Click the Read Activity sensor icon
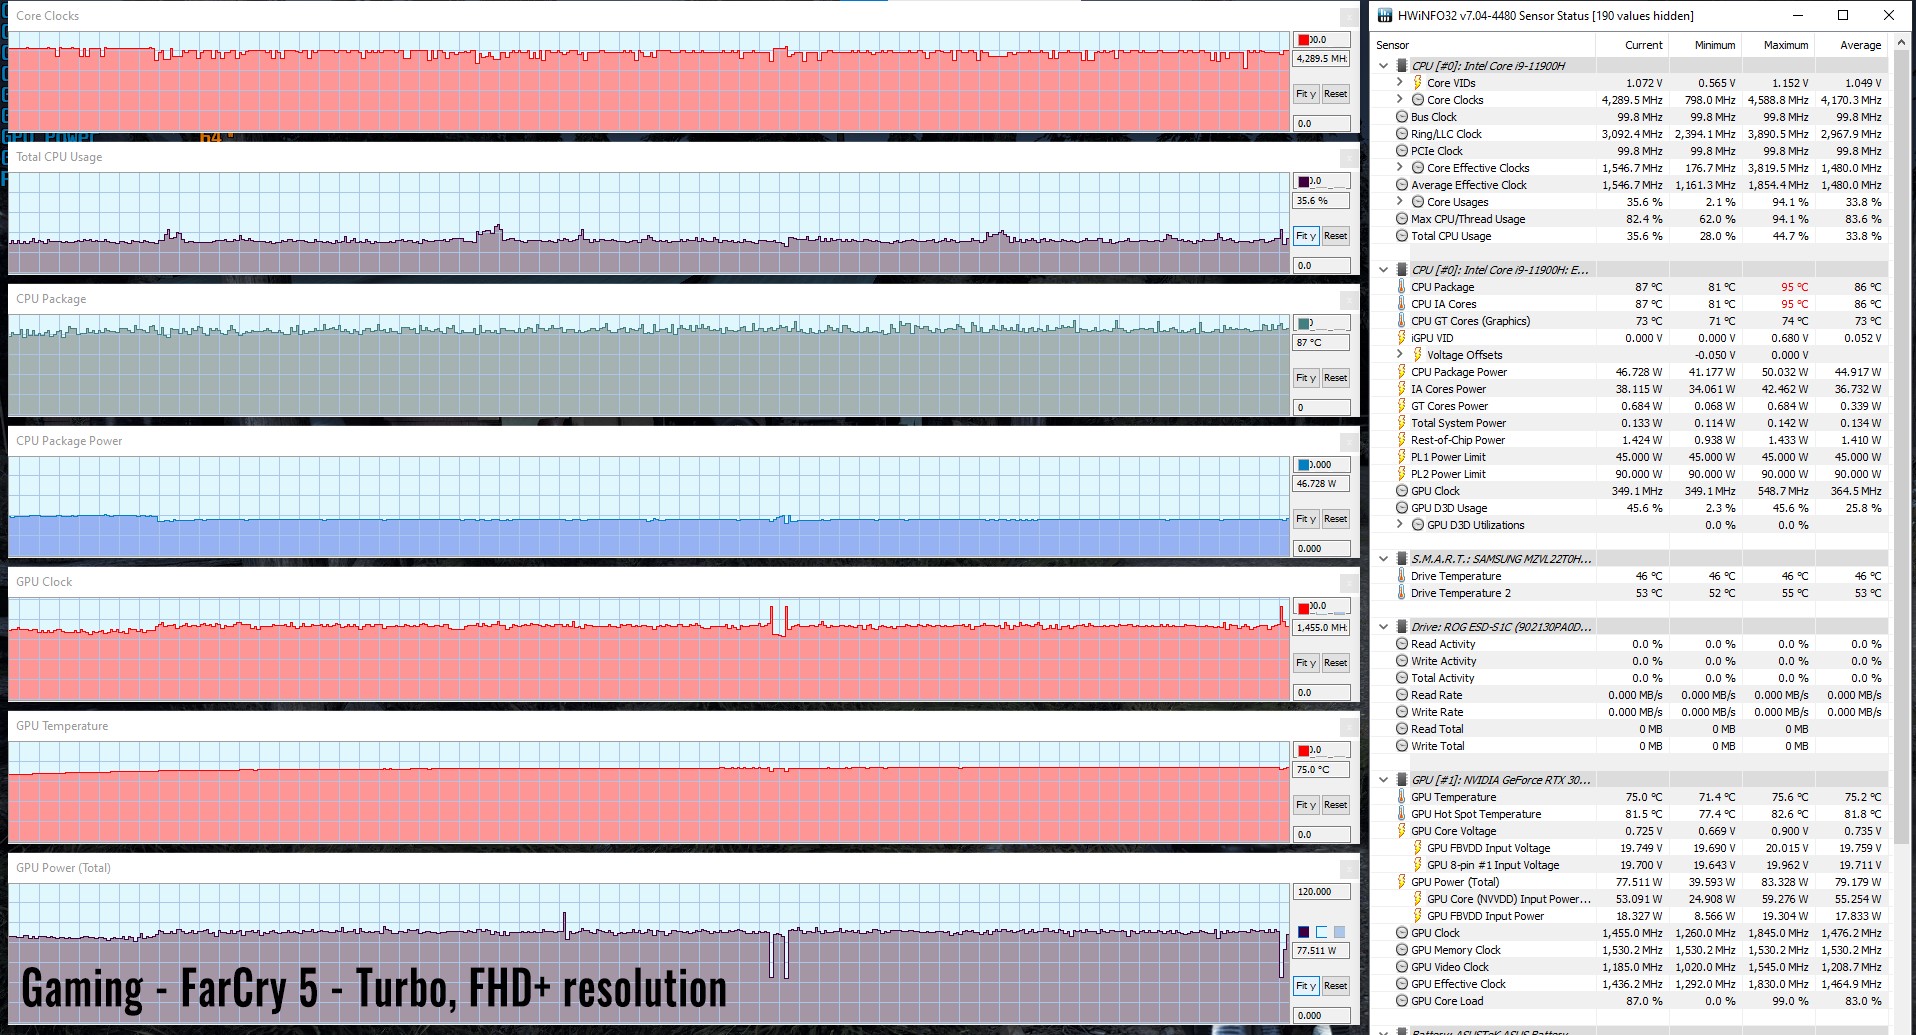The height and width of the screenshot is (1035, 1916). (1402, 644)
